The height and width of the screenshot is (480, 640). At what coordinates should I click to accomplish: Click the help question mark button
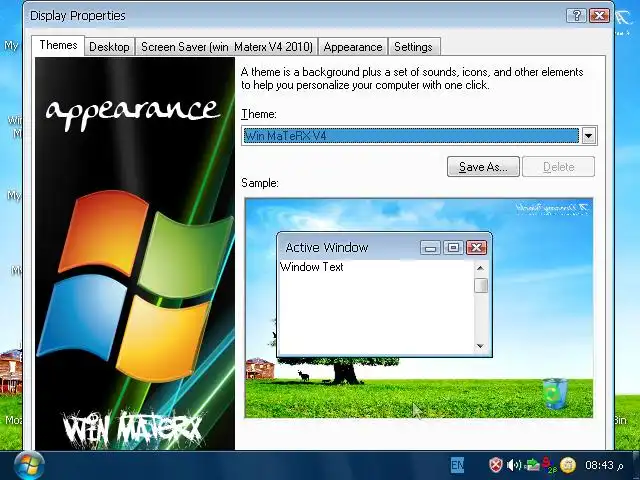(576, 16)
